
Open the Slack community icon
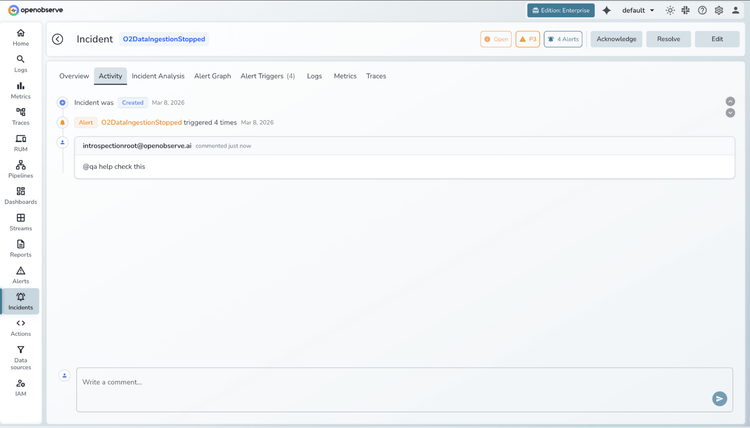[x=686, y=10]
